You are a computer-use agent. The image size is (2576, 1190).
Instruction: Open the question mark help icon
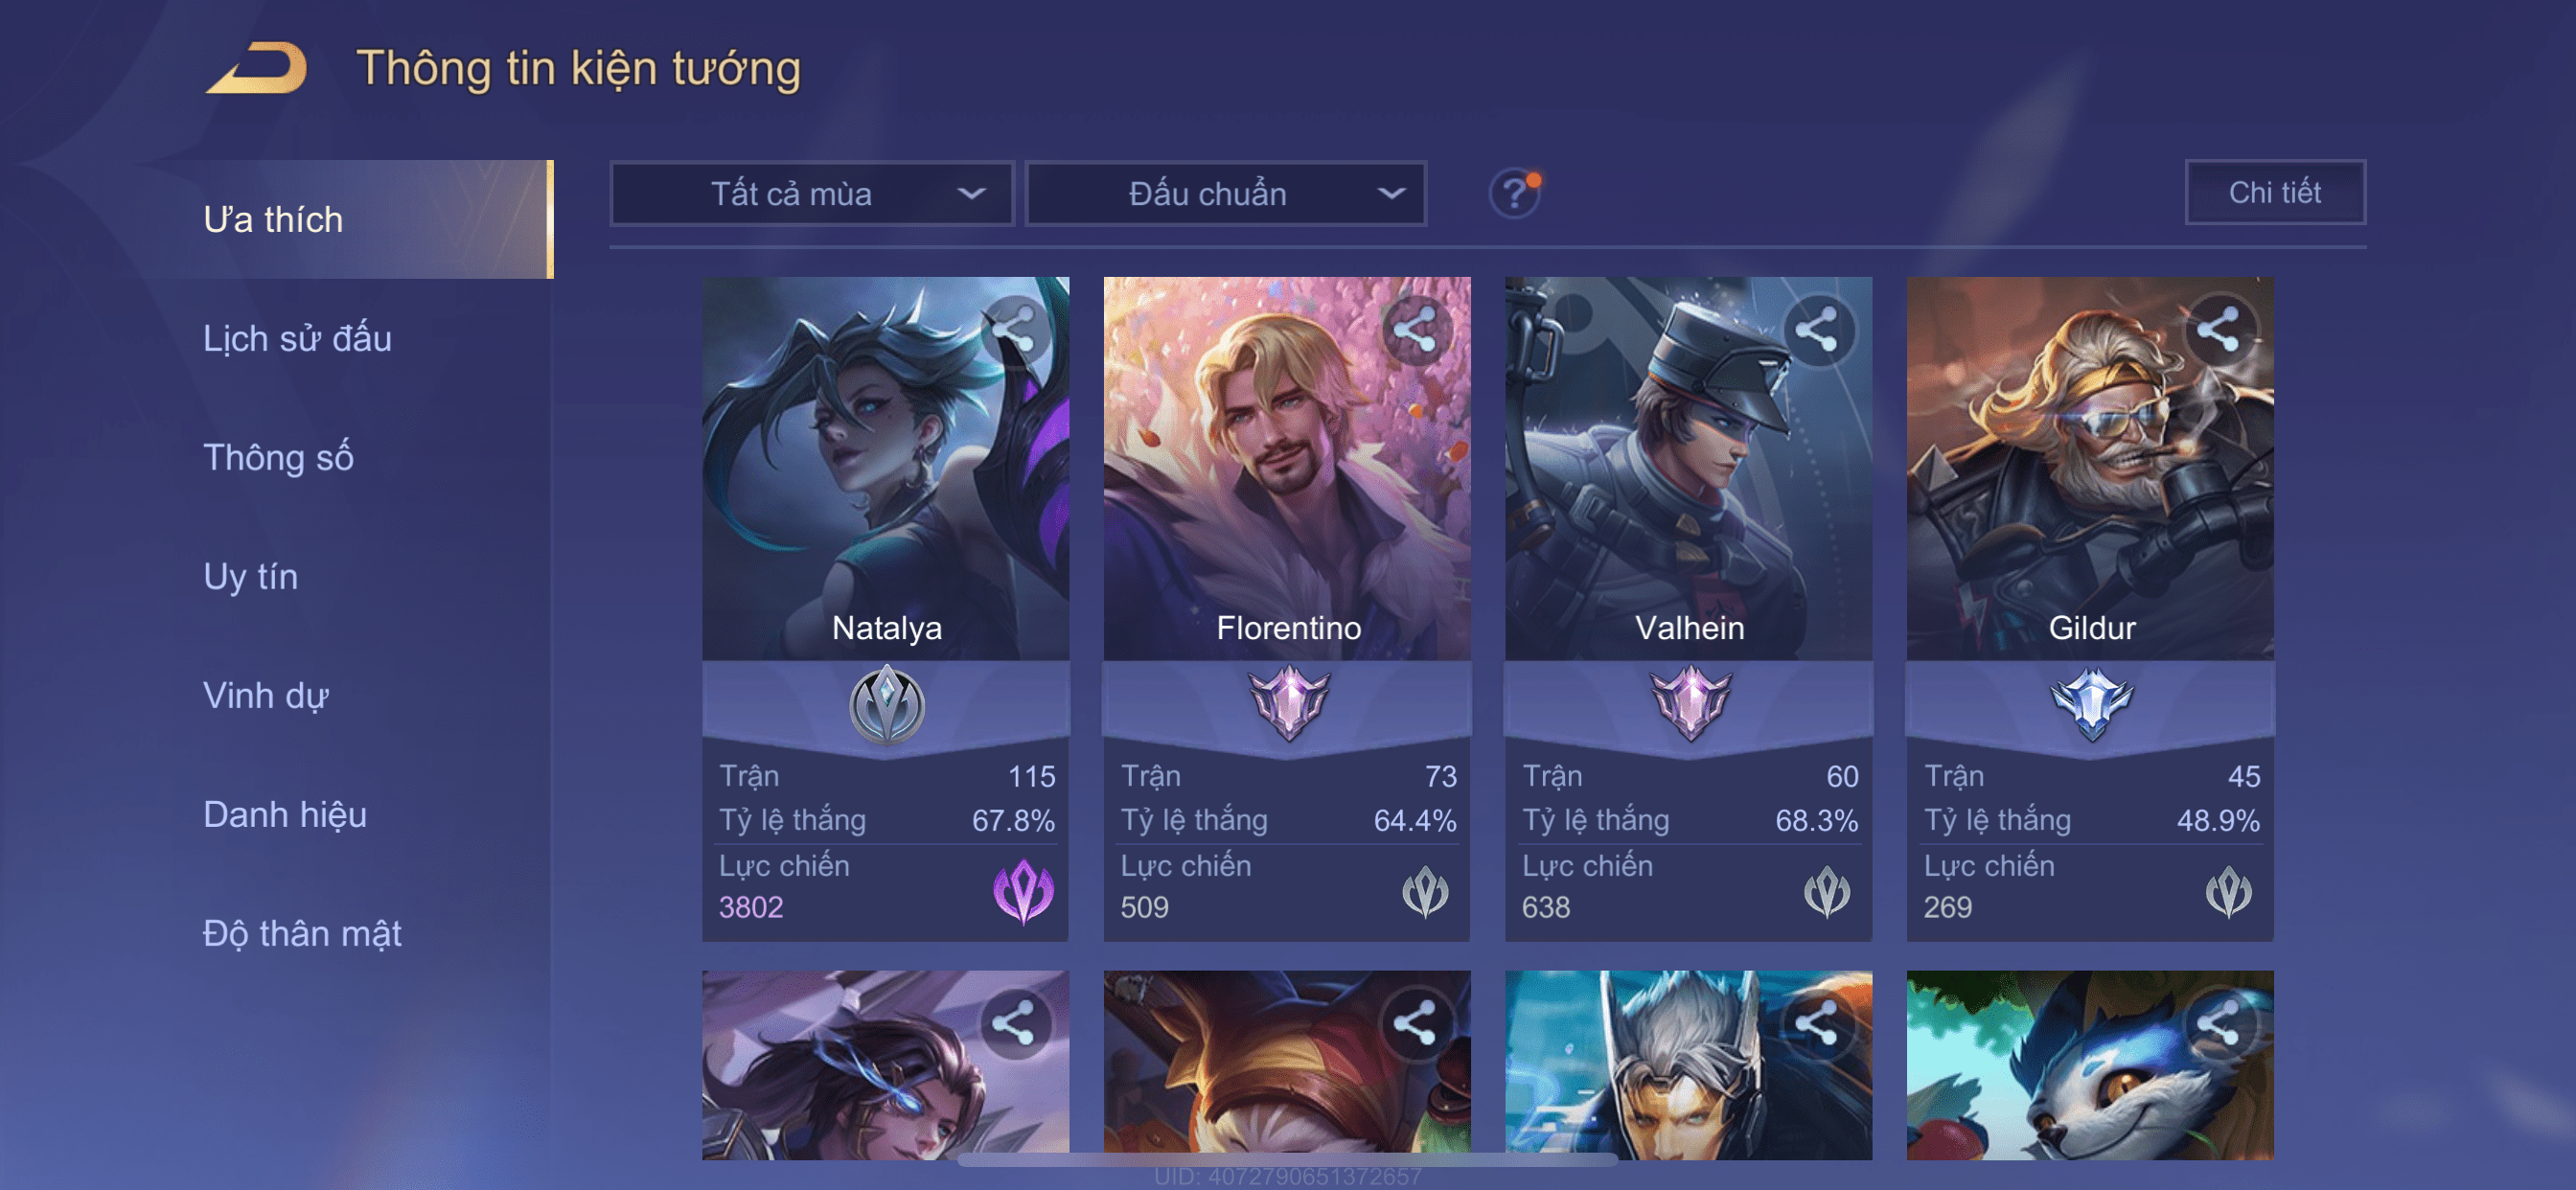click(x=1514, y=193)
